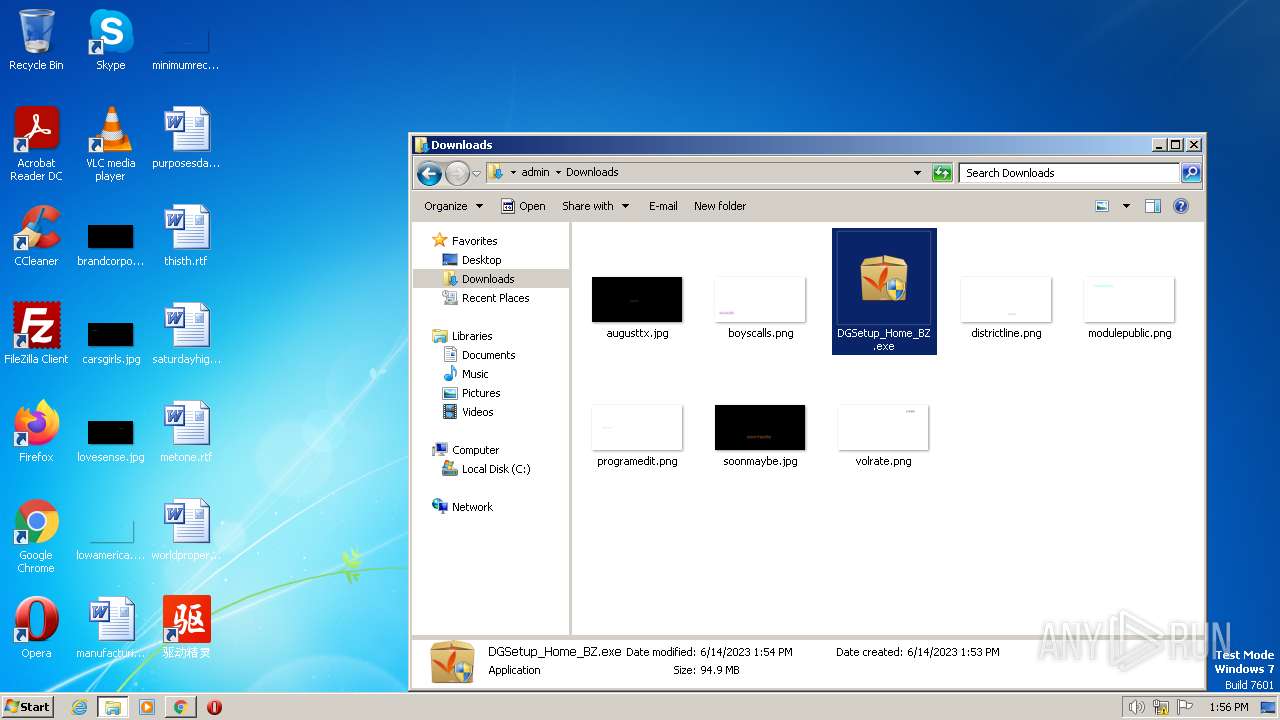Select programedit.png file
The height and width of the screenshot is (720, 1280).
(x=637, y=436)
